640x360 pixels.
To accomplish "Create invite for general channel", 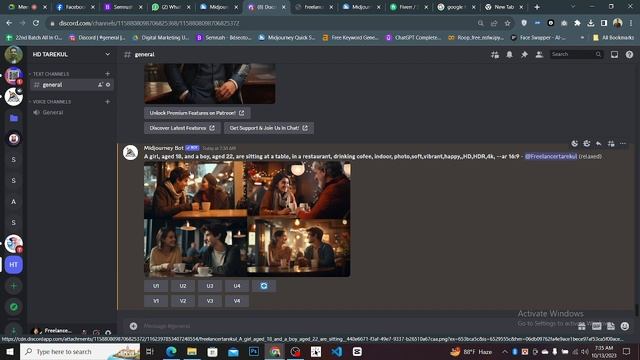I will (100, 85).
